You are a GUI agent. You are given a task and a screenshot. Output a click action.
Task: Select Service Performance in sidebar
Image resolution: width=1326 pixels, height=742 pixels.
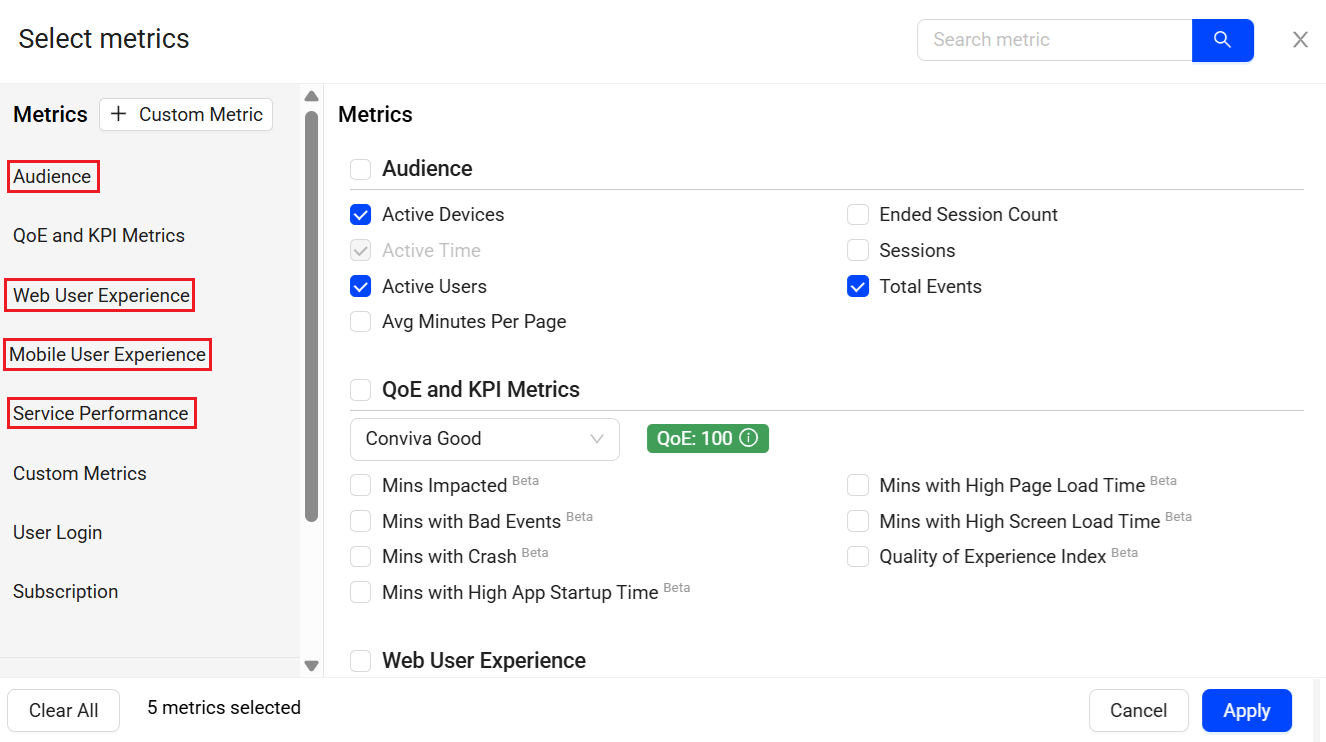tap(101, 414)
